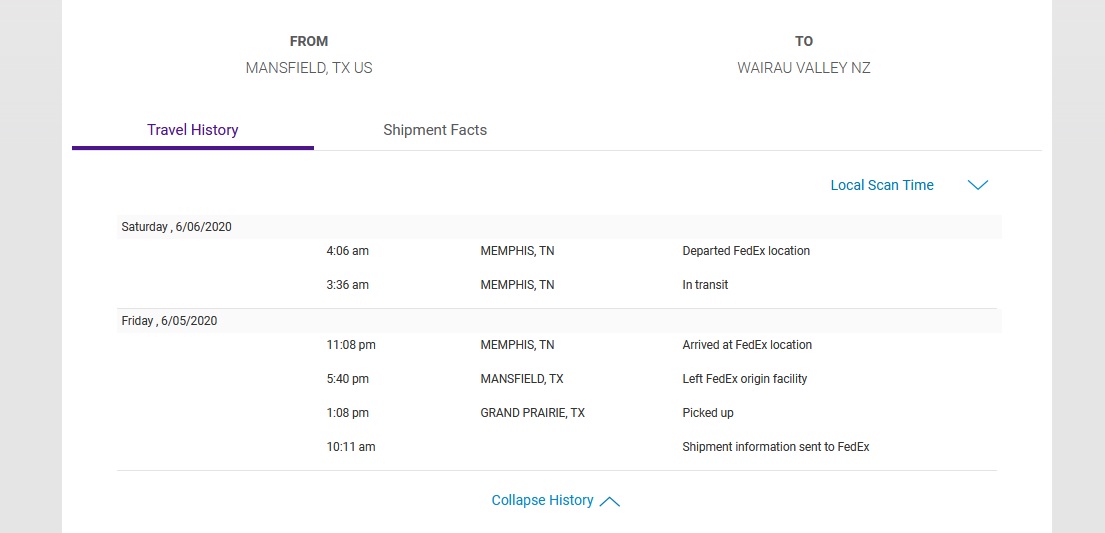Switch to the Shipment Facts tab
The image size is (1105, 533).
(x=435, y=130)
